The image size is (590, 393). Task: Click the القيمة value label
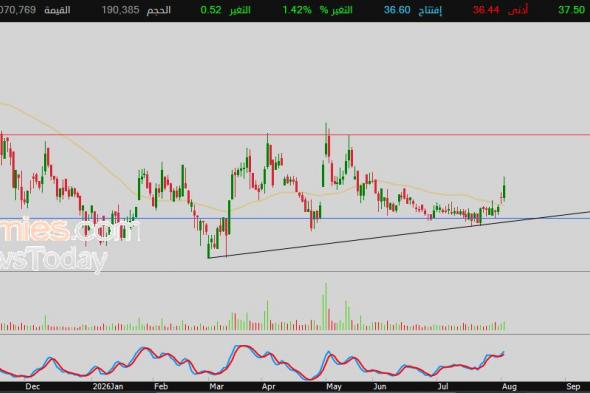[57, 10]
